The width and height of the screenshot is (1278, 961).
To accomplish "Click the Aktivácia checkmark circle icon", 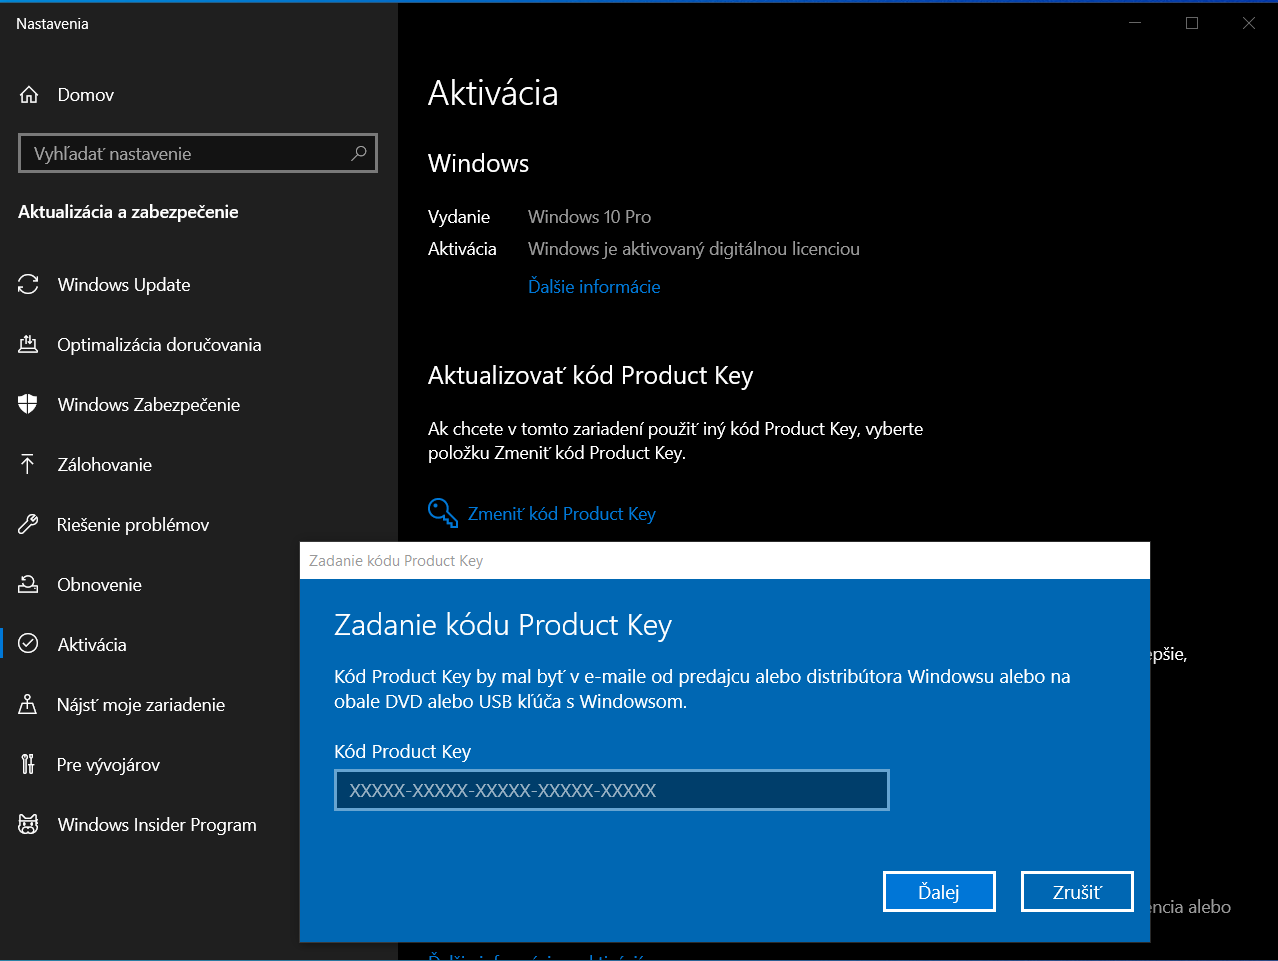I will click(28, 644).
